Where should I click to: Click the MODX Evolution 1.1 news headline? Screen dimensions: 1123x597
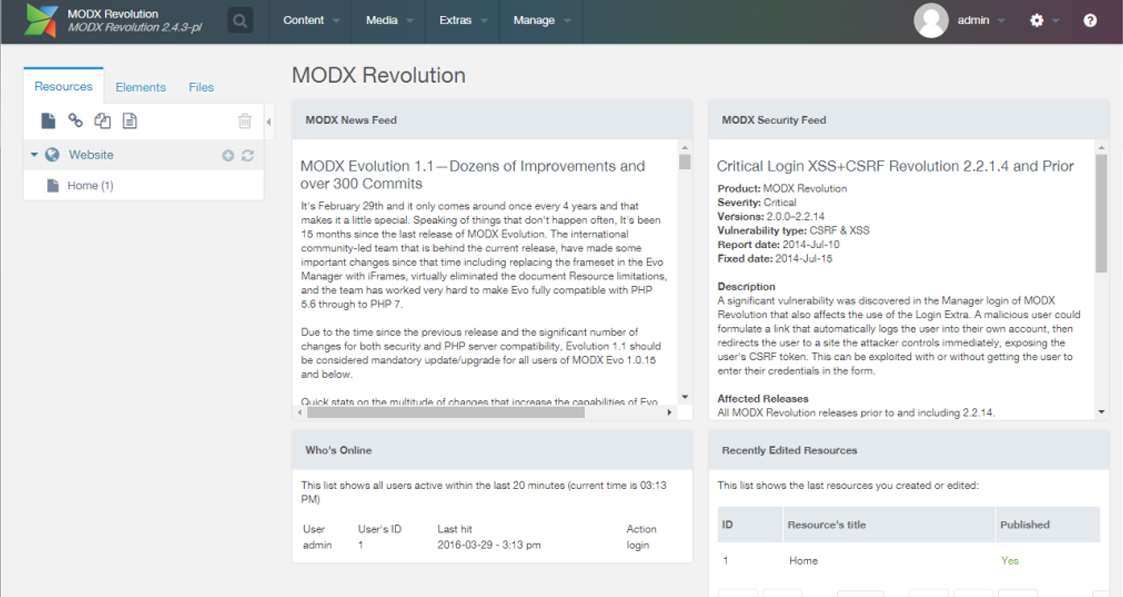pyautogui.click(x=473, y=175)
